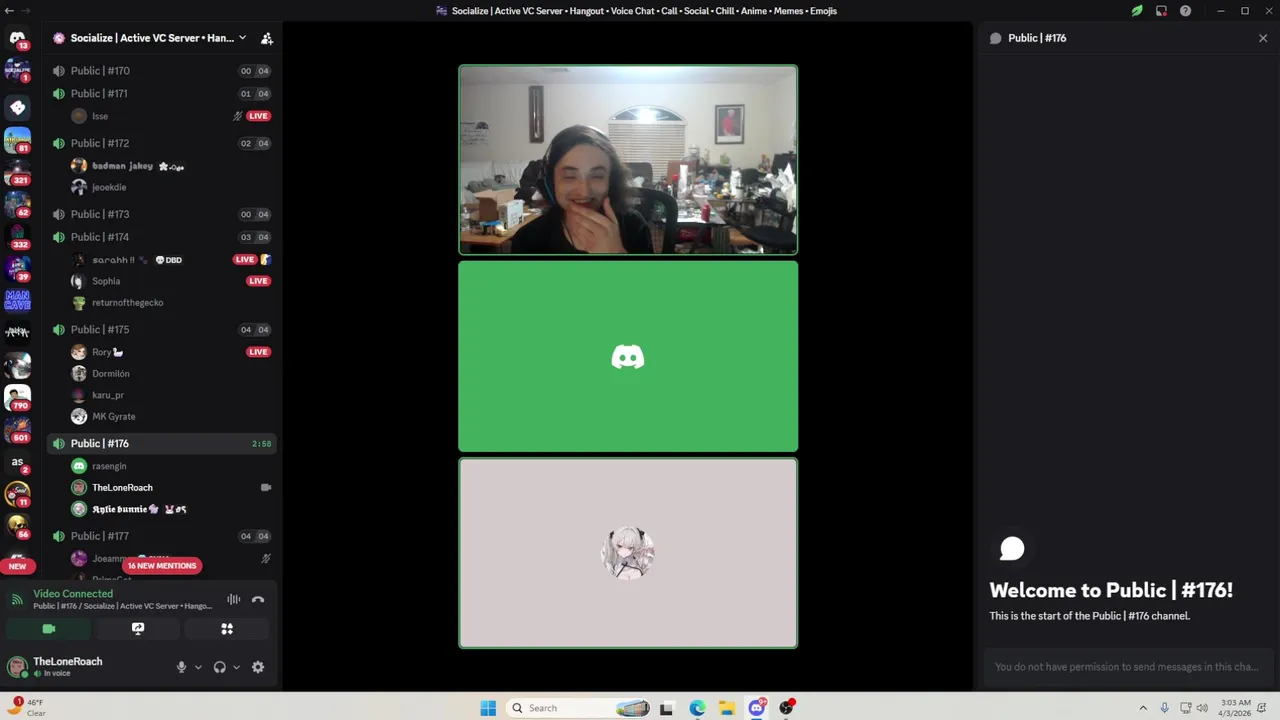Open the MAN CAVE server icon

pyautogui.click(x=17, y=300)
